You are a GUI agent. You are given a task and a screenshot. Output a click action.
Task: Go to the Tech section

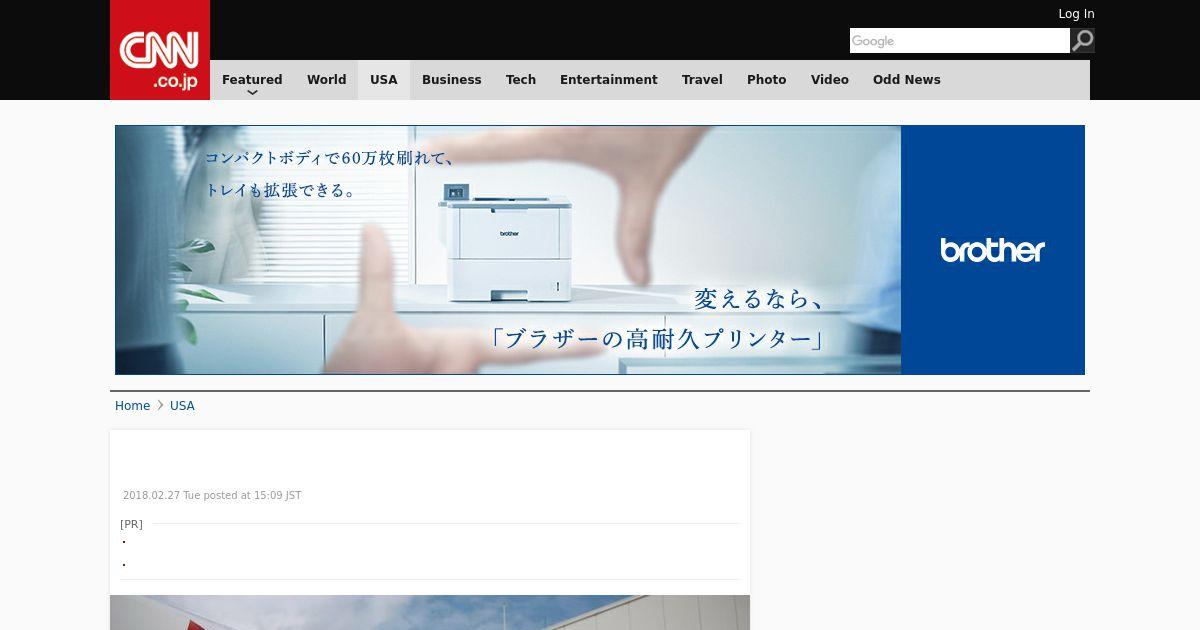click(x=521, y=80)
